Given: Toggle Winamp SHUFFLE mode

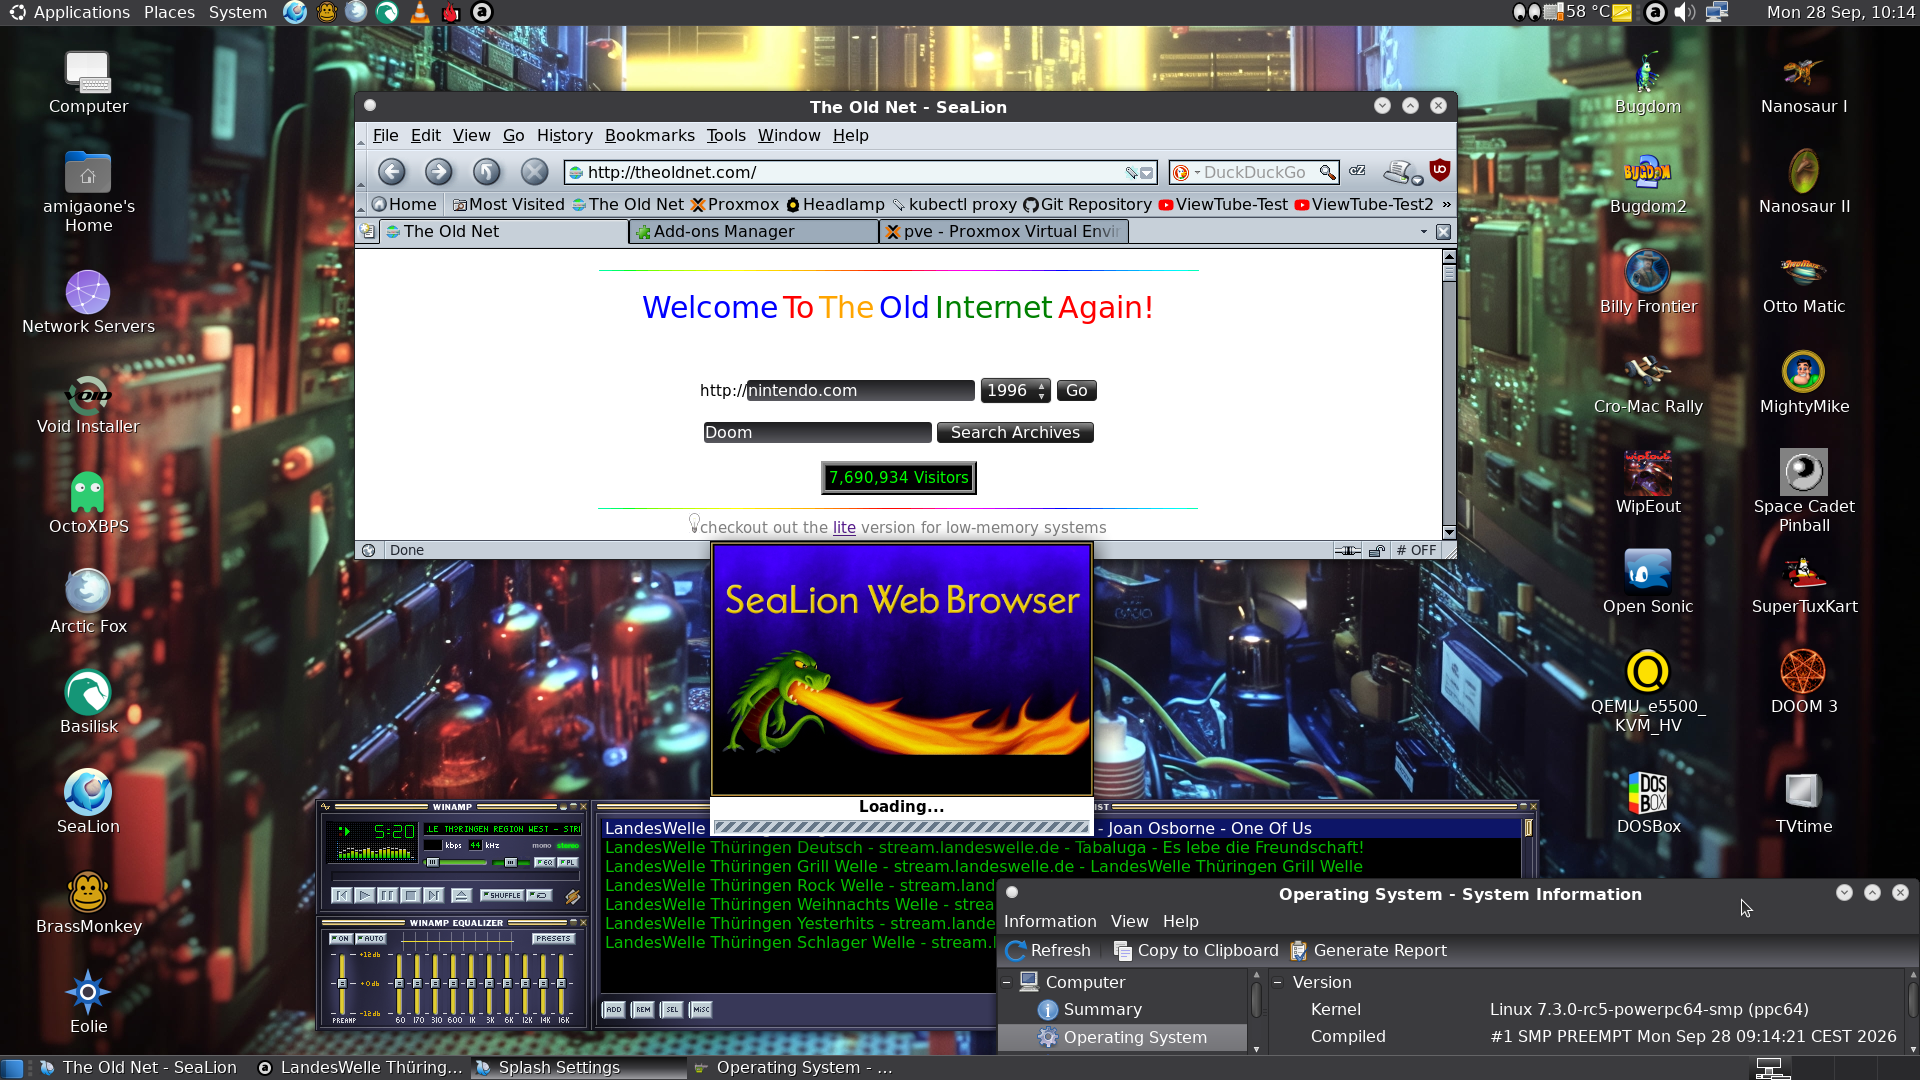Looking at the screenshot, I should point(502,895).
